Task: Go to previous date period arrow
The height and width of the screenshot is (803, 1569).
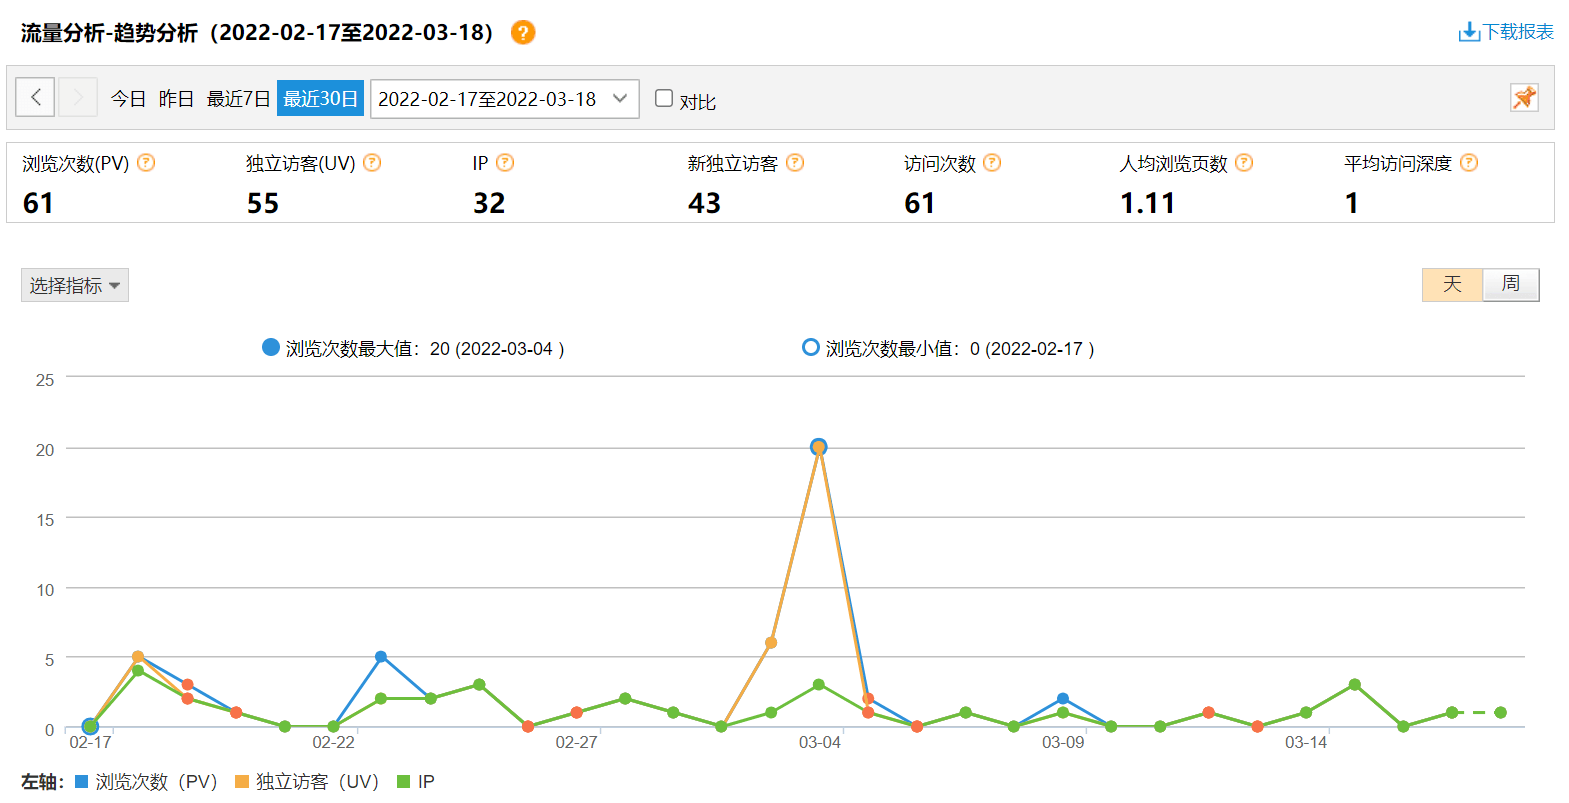Action: 35,98
